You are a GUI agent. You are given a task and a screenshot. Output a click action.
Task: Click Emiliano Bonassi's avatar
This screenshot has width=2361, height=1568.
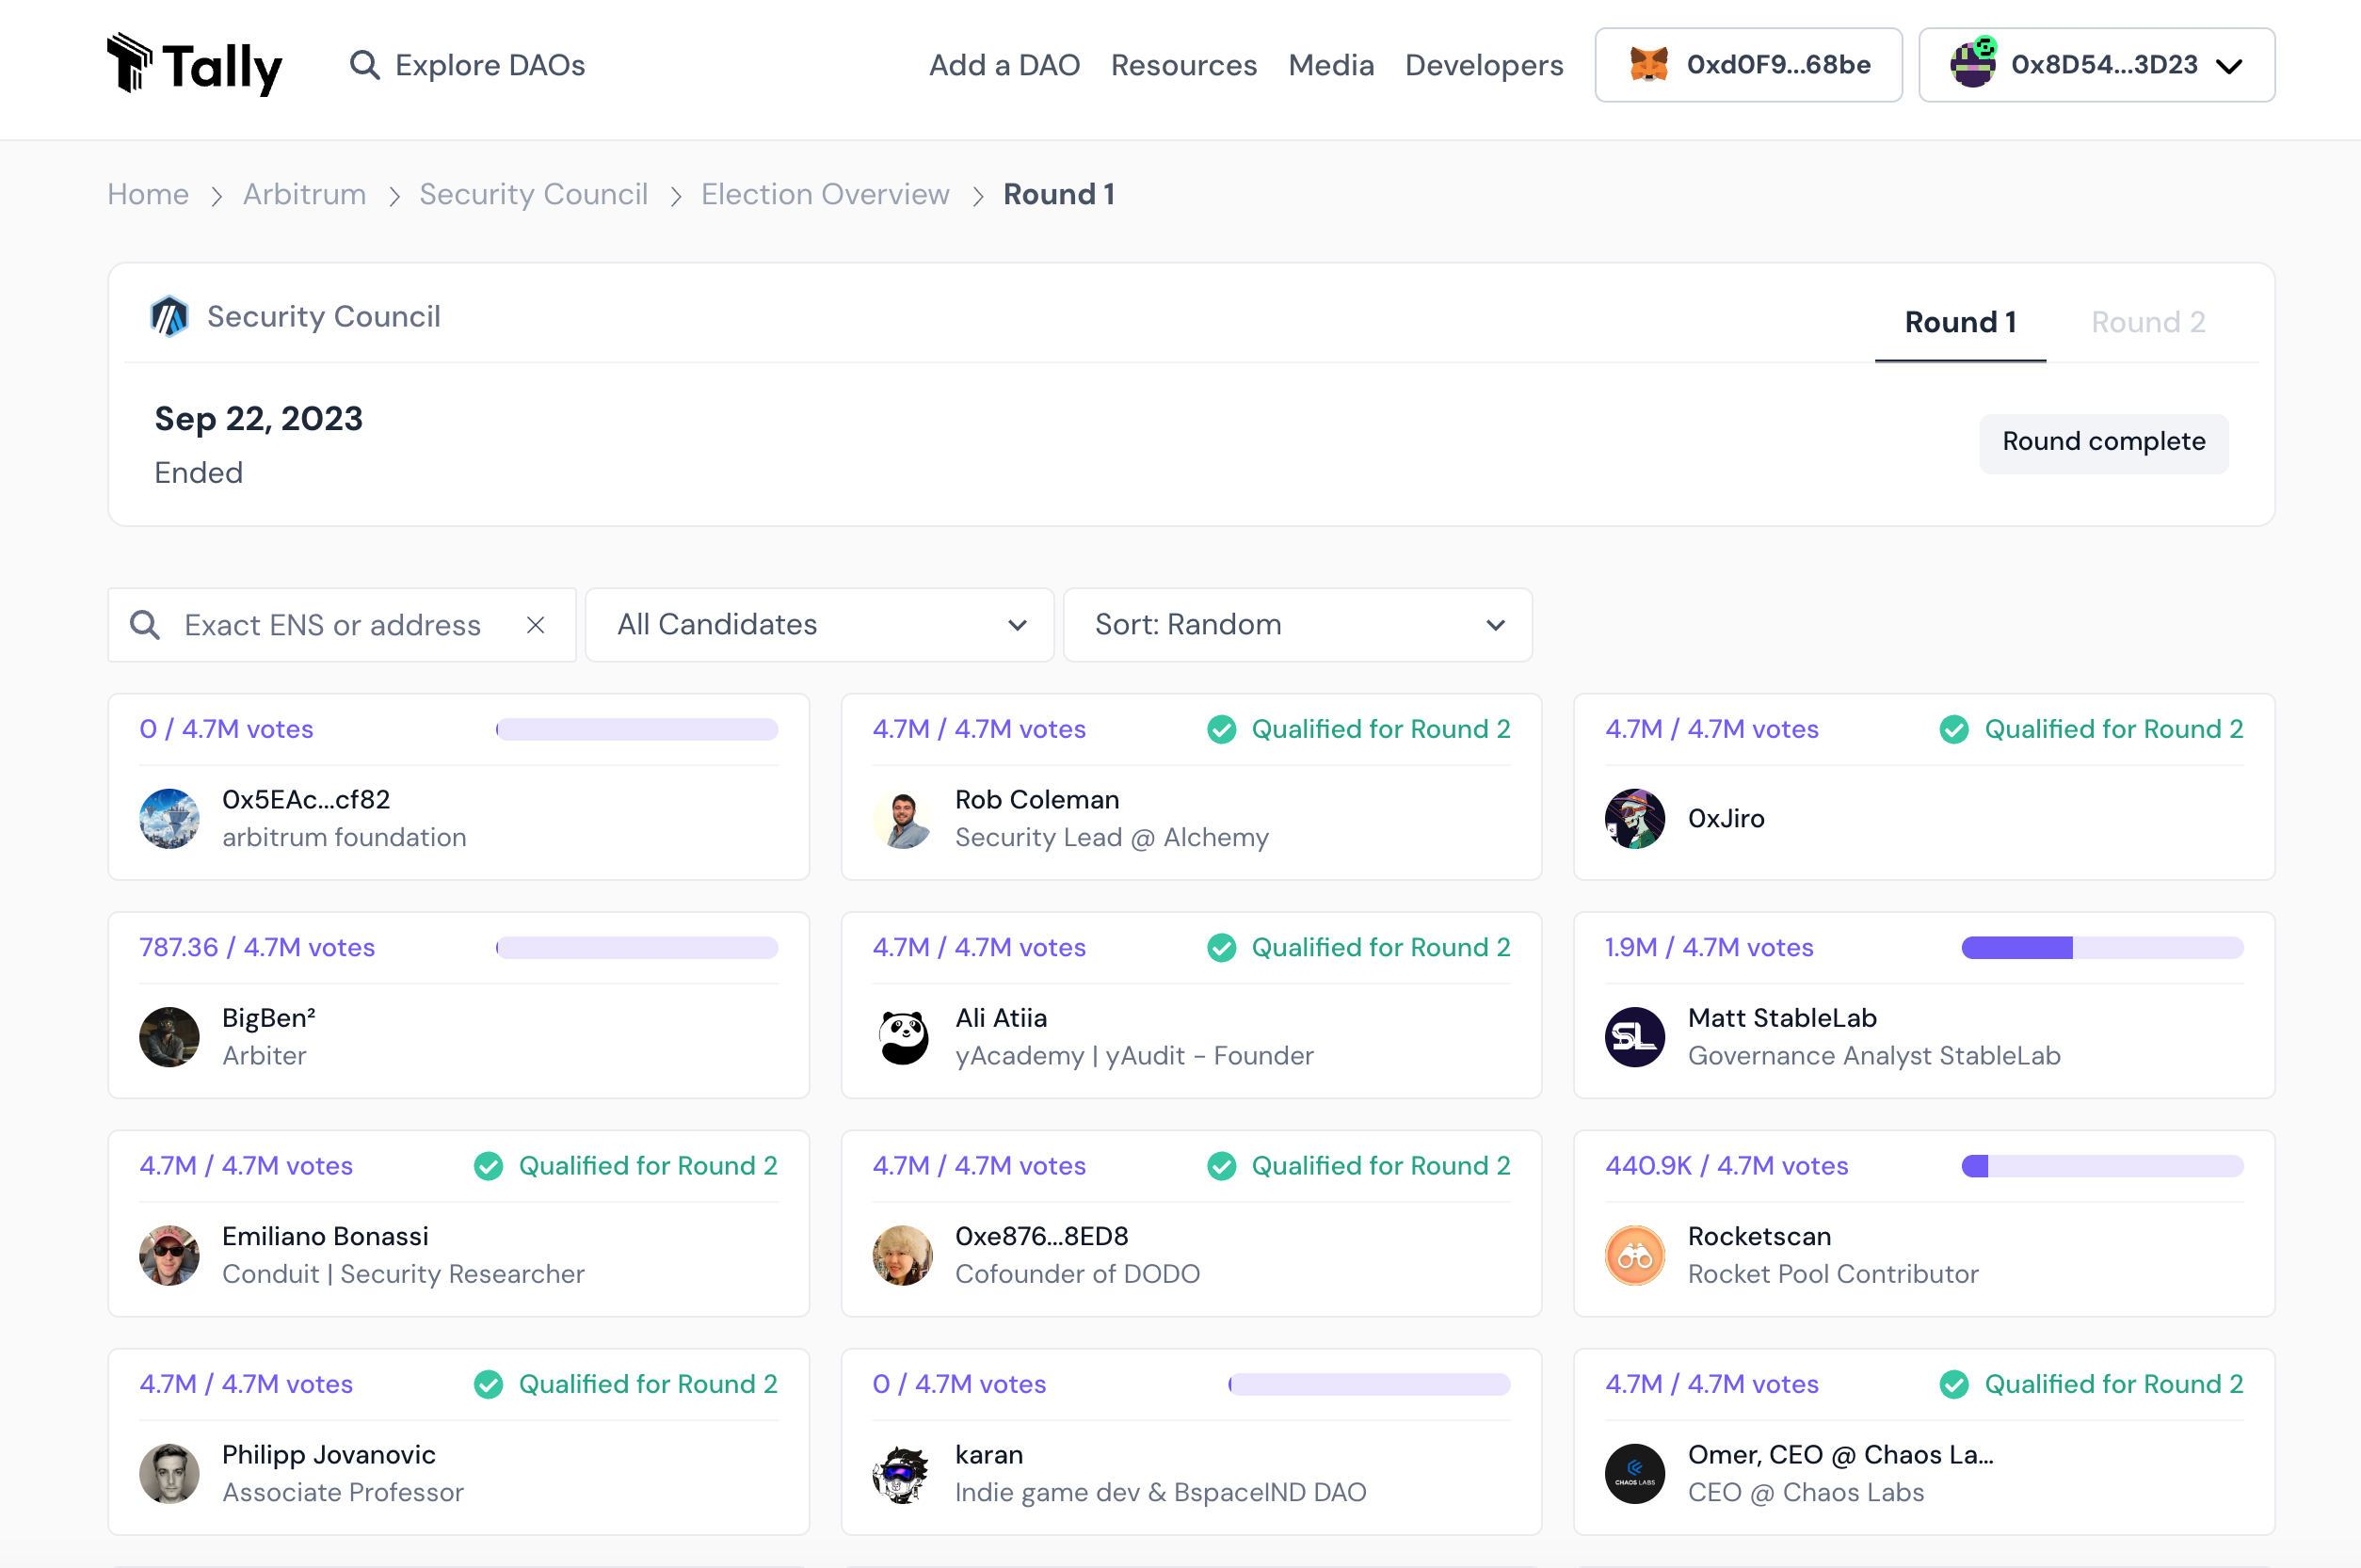pos(169,1255)
